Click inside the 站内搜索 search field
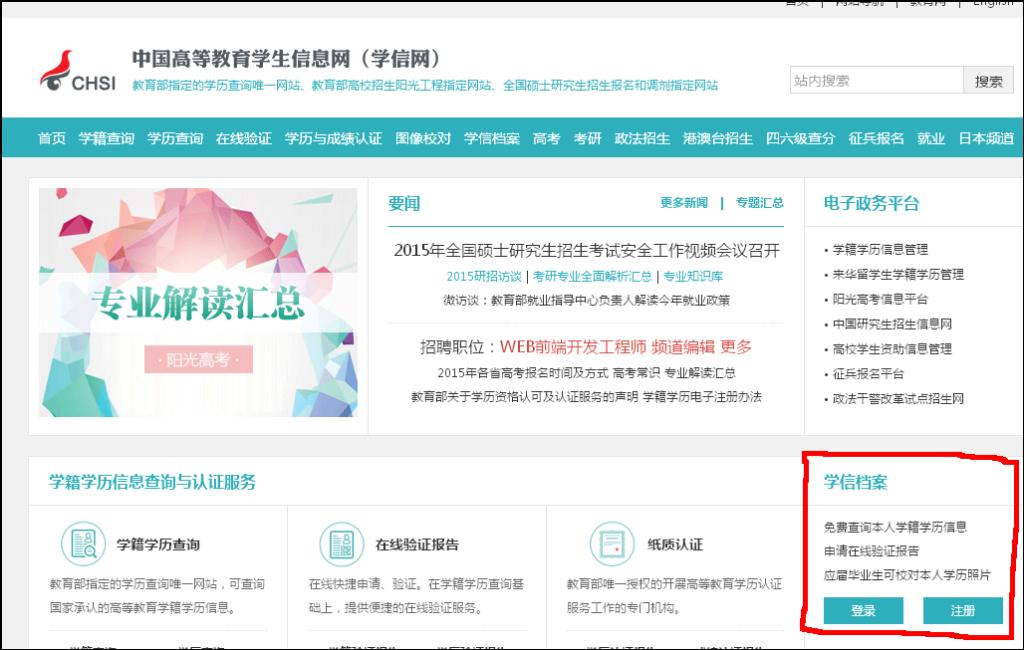 point(875,81)
